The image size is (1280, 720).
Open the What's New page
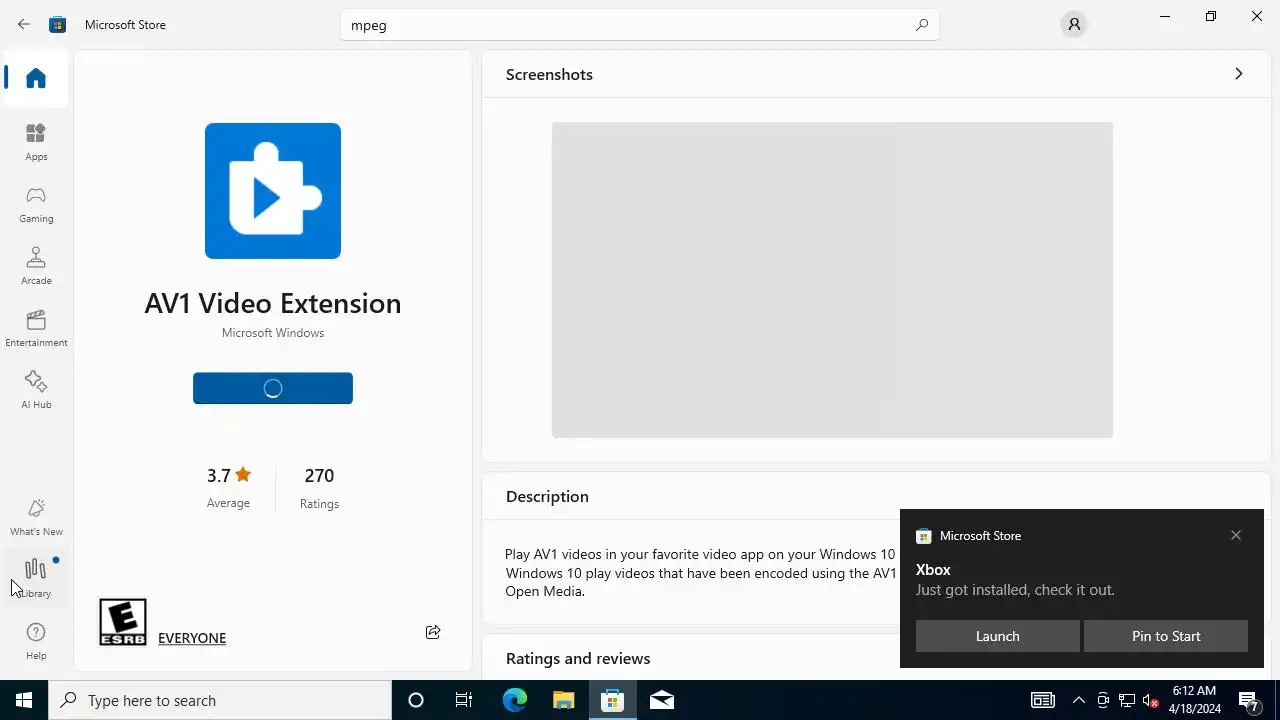pos(36,517)
